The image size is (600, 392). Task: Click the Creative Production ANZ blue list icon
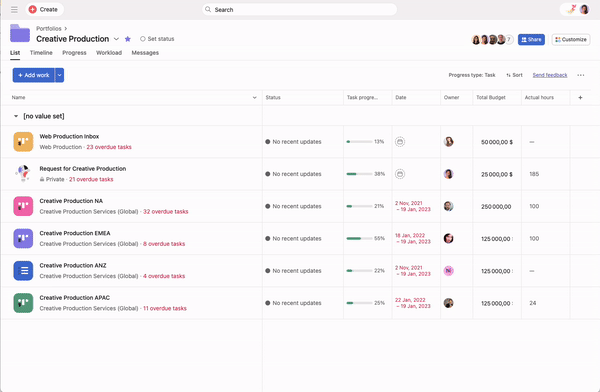pyautogui.click(x=23, y=271)
